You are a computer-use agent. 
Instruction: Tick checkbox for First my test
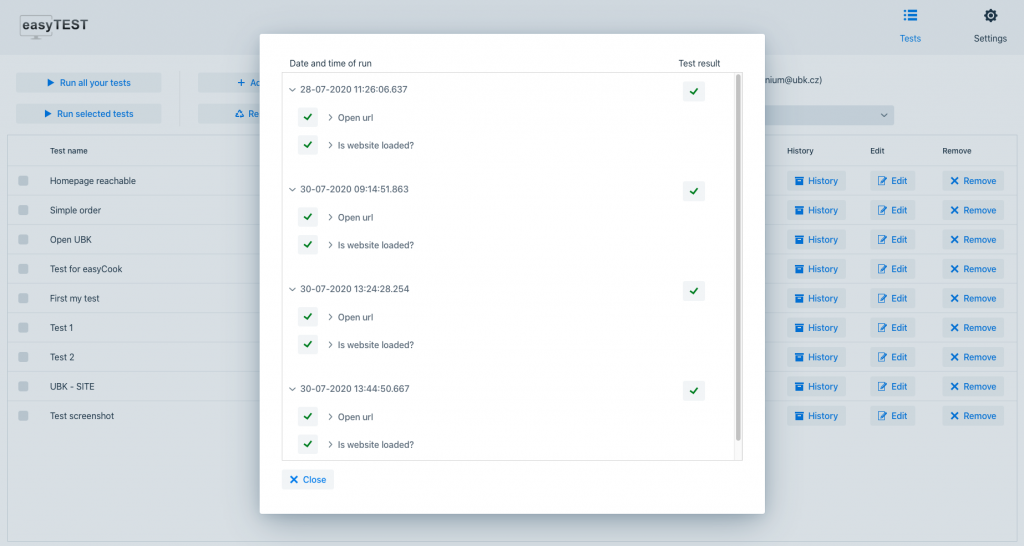click(x=24, y=298)
